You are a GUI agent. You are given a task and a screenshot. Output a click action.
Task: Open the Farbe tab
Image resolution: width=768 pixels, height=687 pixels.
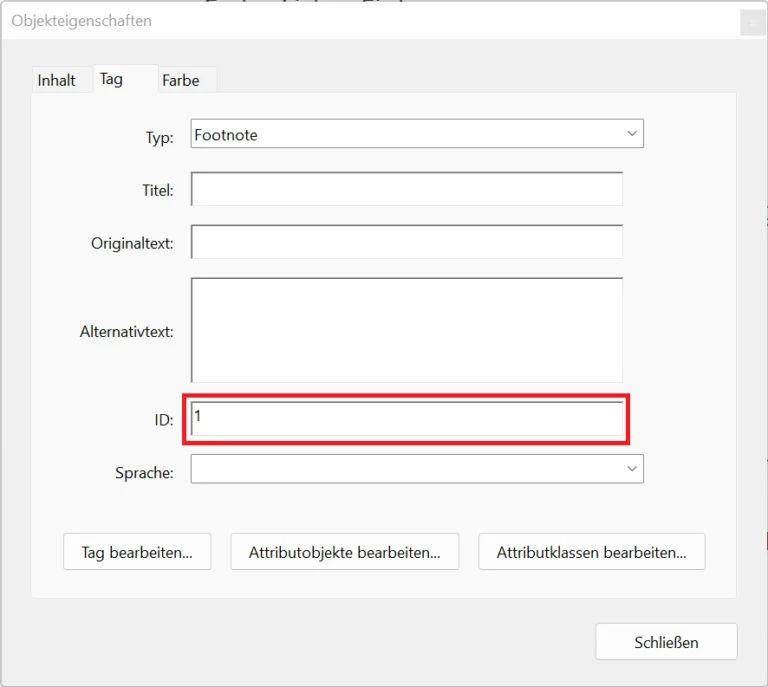(181, 80)
